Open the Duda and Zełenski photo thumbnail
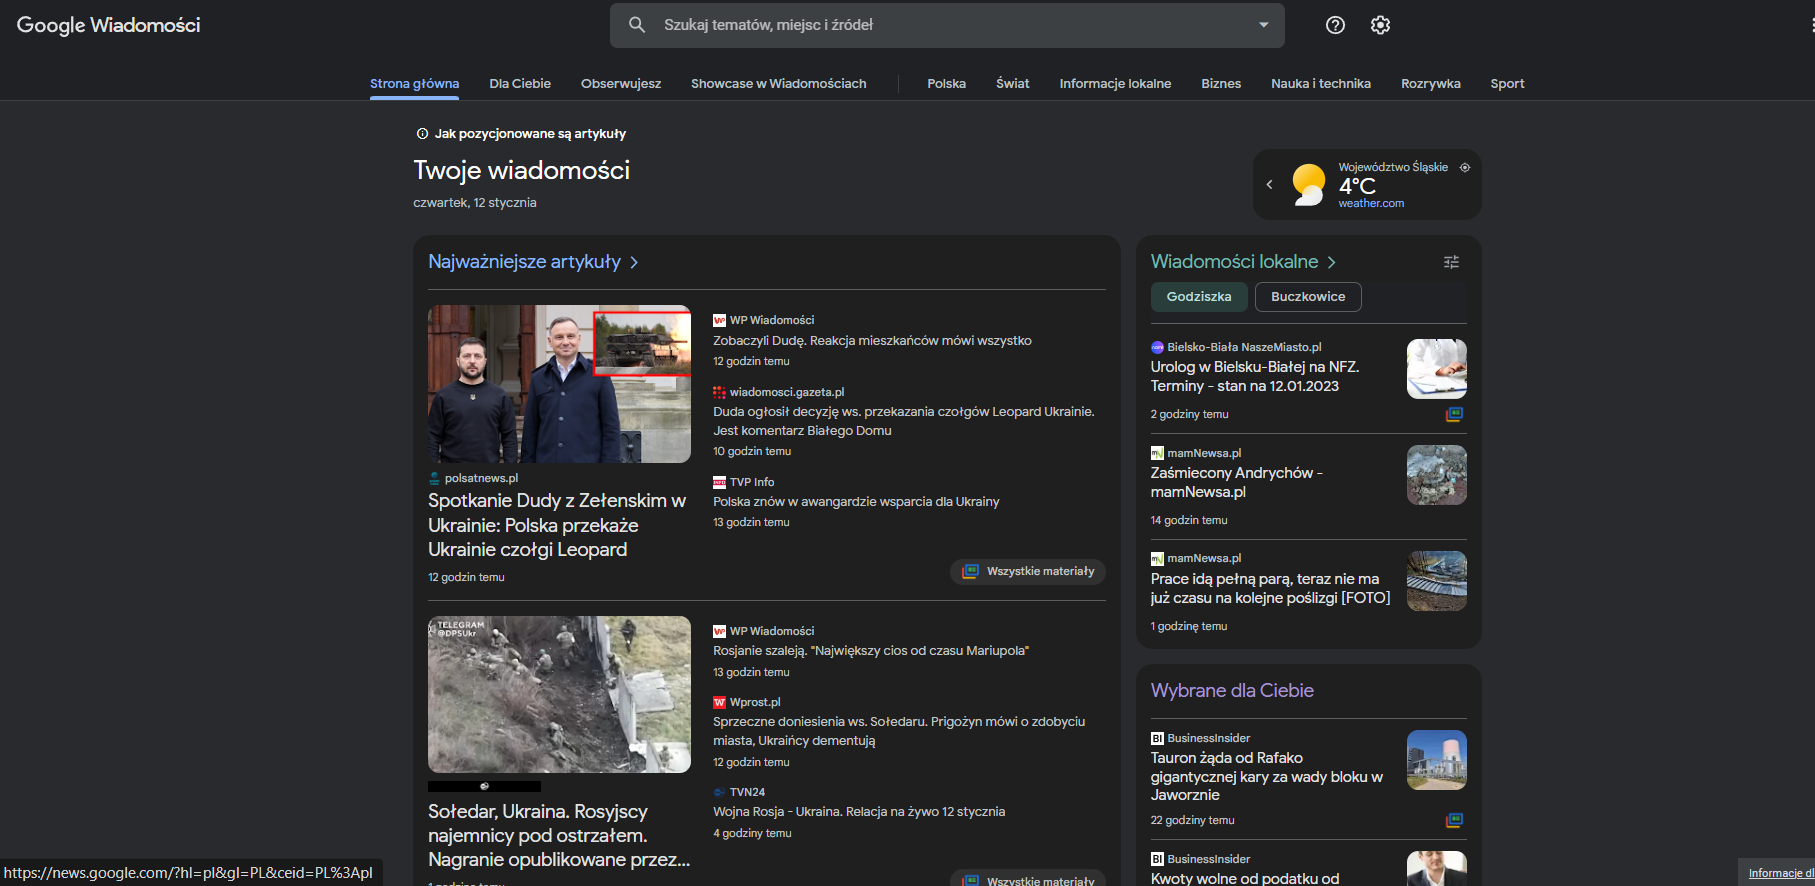This screenshot has width=1815, height=886. click(x=559, y=384)
